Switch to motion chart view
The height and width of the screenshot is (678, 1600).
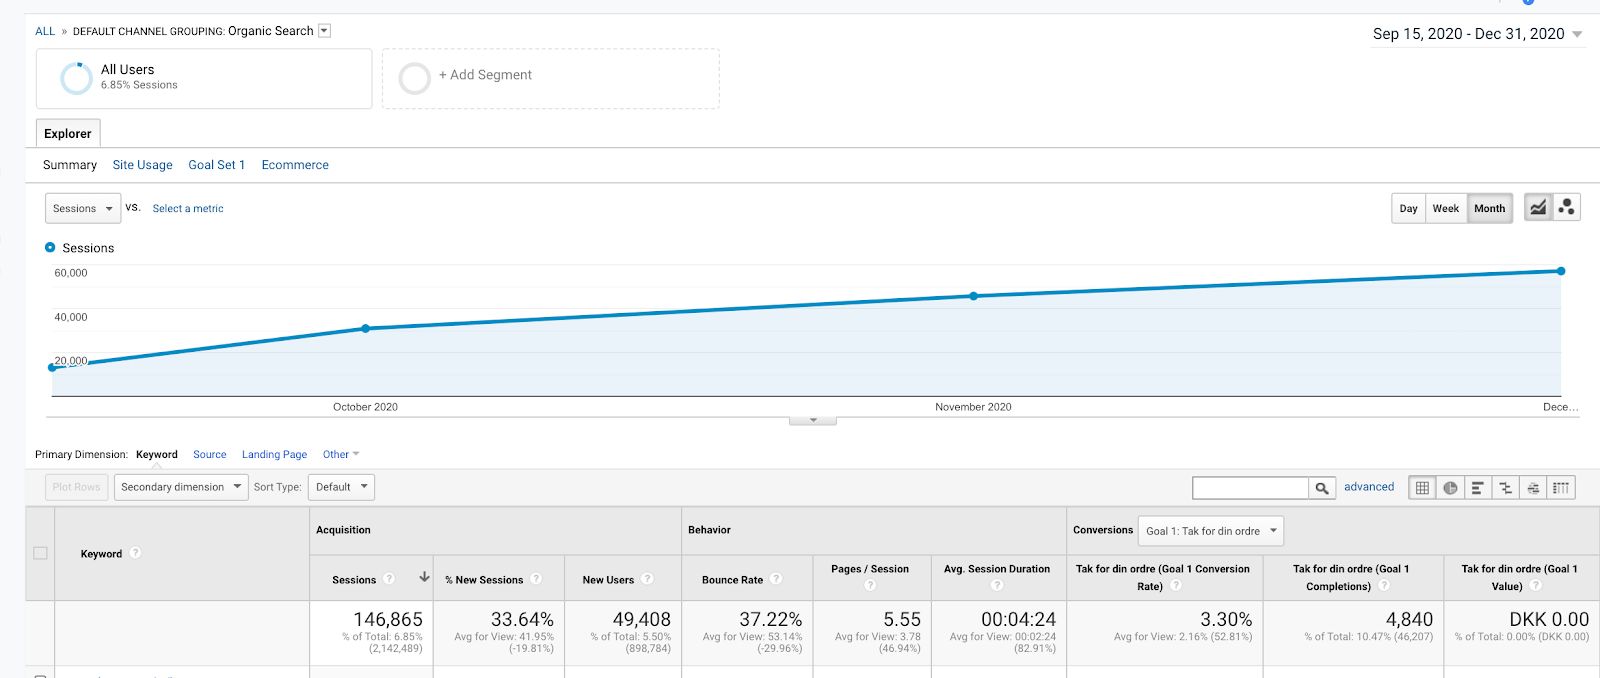[1566, 208]
